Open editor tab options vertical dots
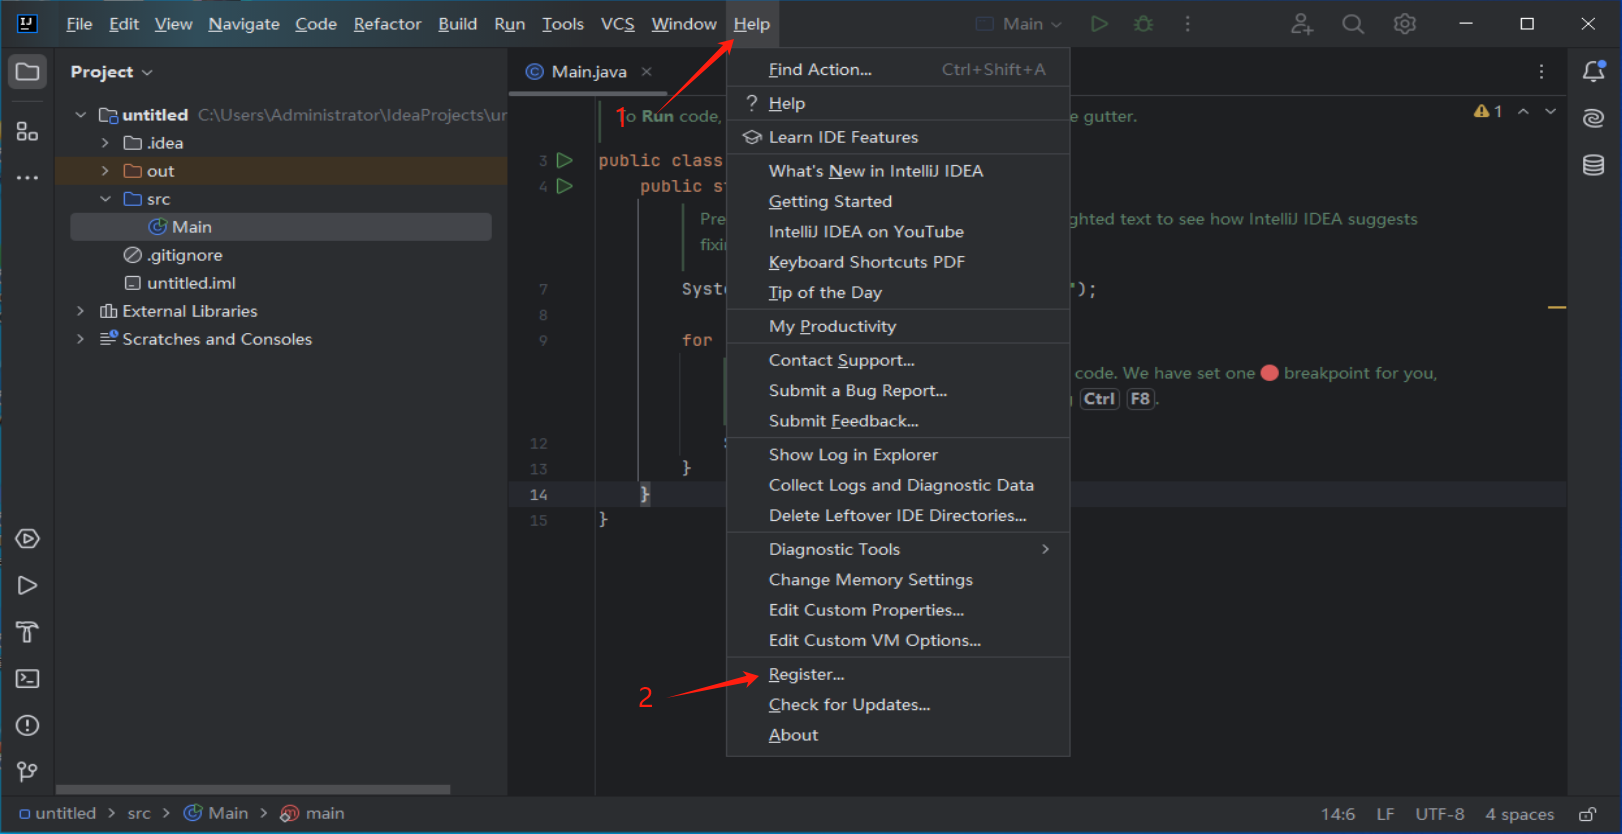1622x834 pixels. point(1541,72)
